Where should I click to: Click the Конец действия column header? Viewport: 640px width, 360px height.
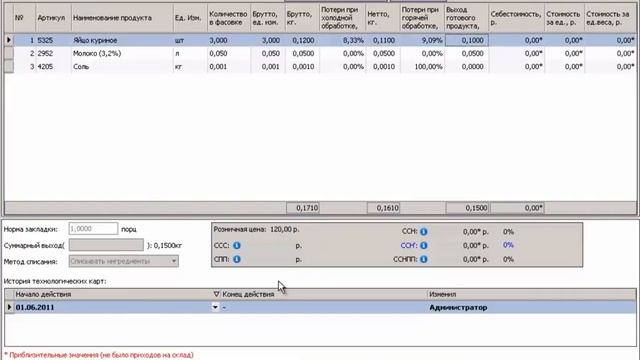point(324,294)
